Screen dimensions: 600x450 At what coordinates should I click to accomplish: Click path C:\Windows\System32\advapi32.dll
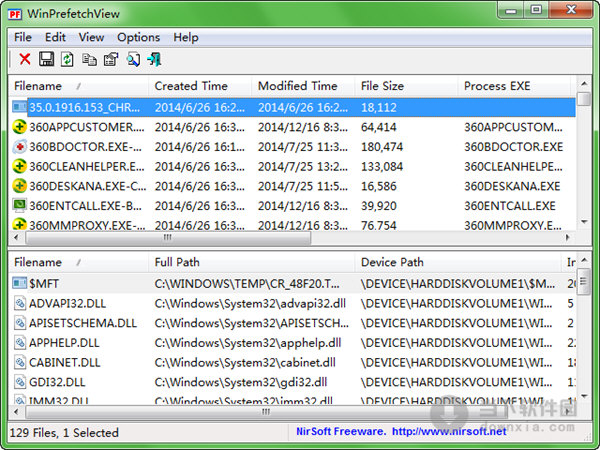[x=250, y=303]
